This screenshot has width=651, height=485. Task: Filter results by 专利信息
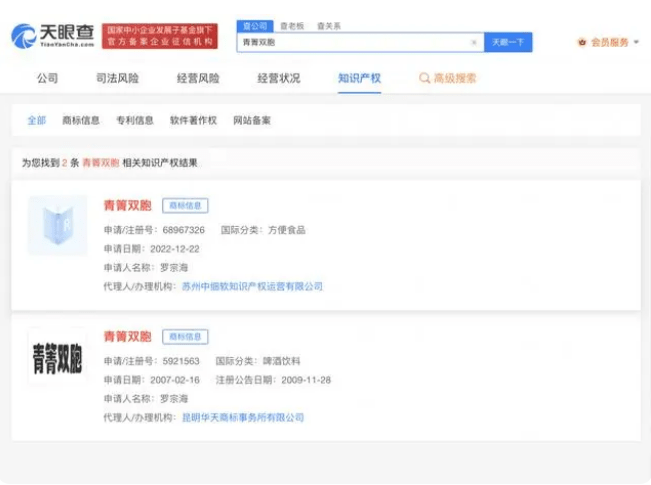[x=135, y=120]
